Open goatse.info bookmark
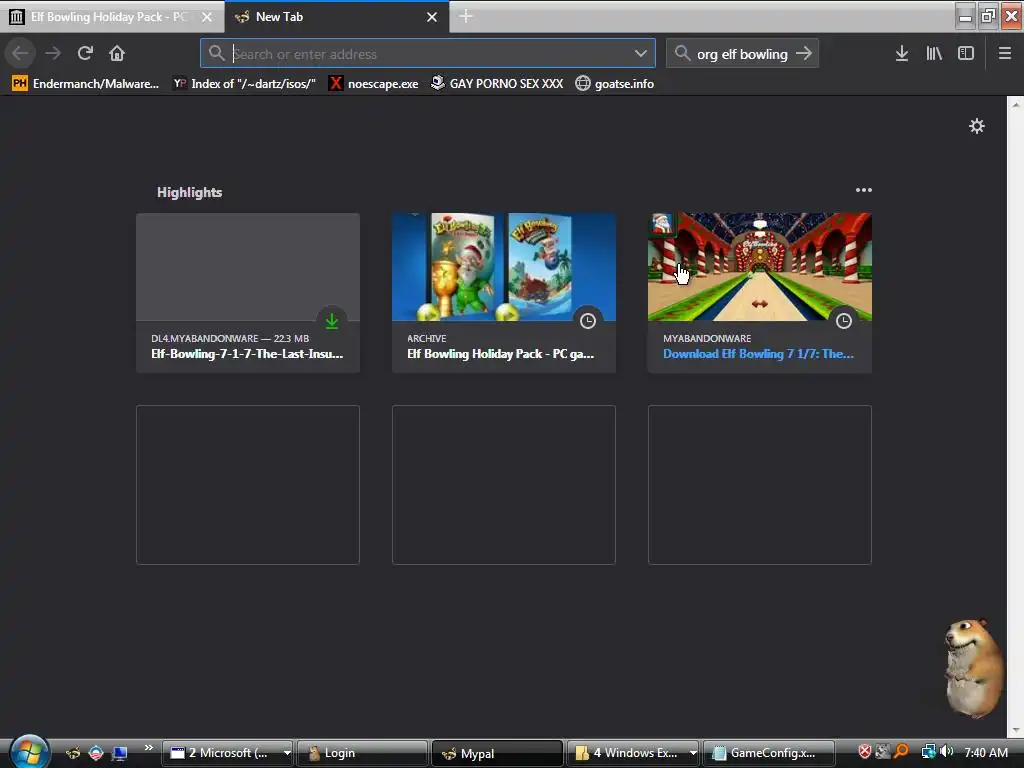 615,84
